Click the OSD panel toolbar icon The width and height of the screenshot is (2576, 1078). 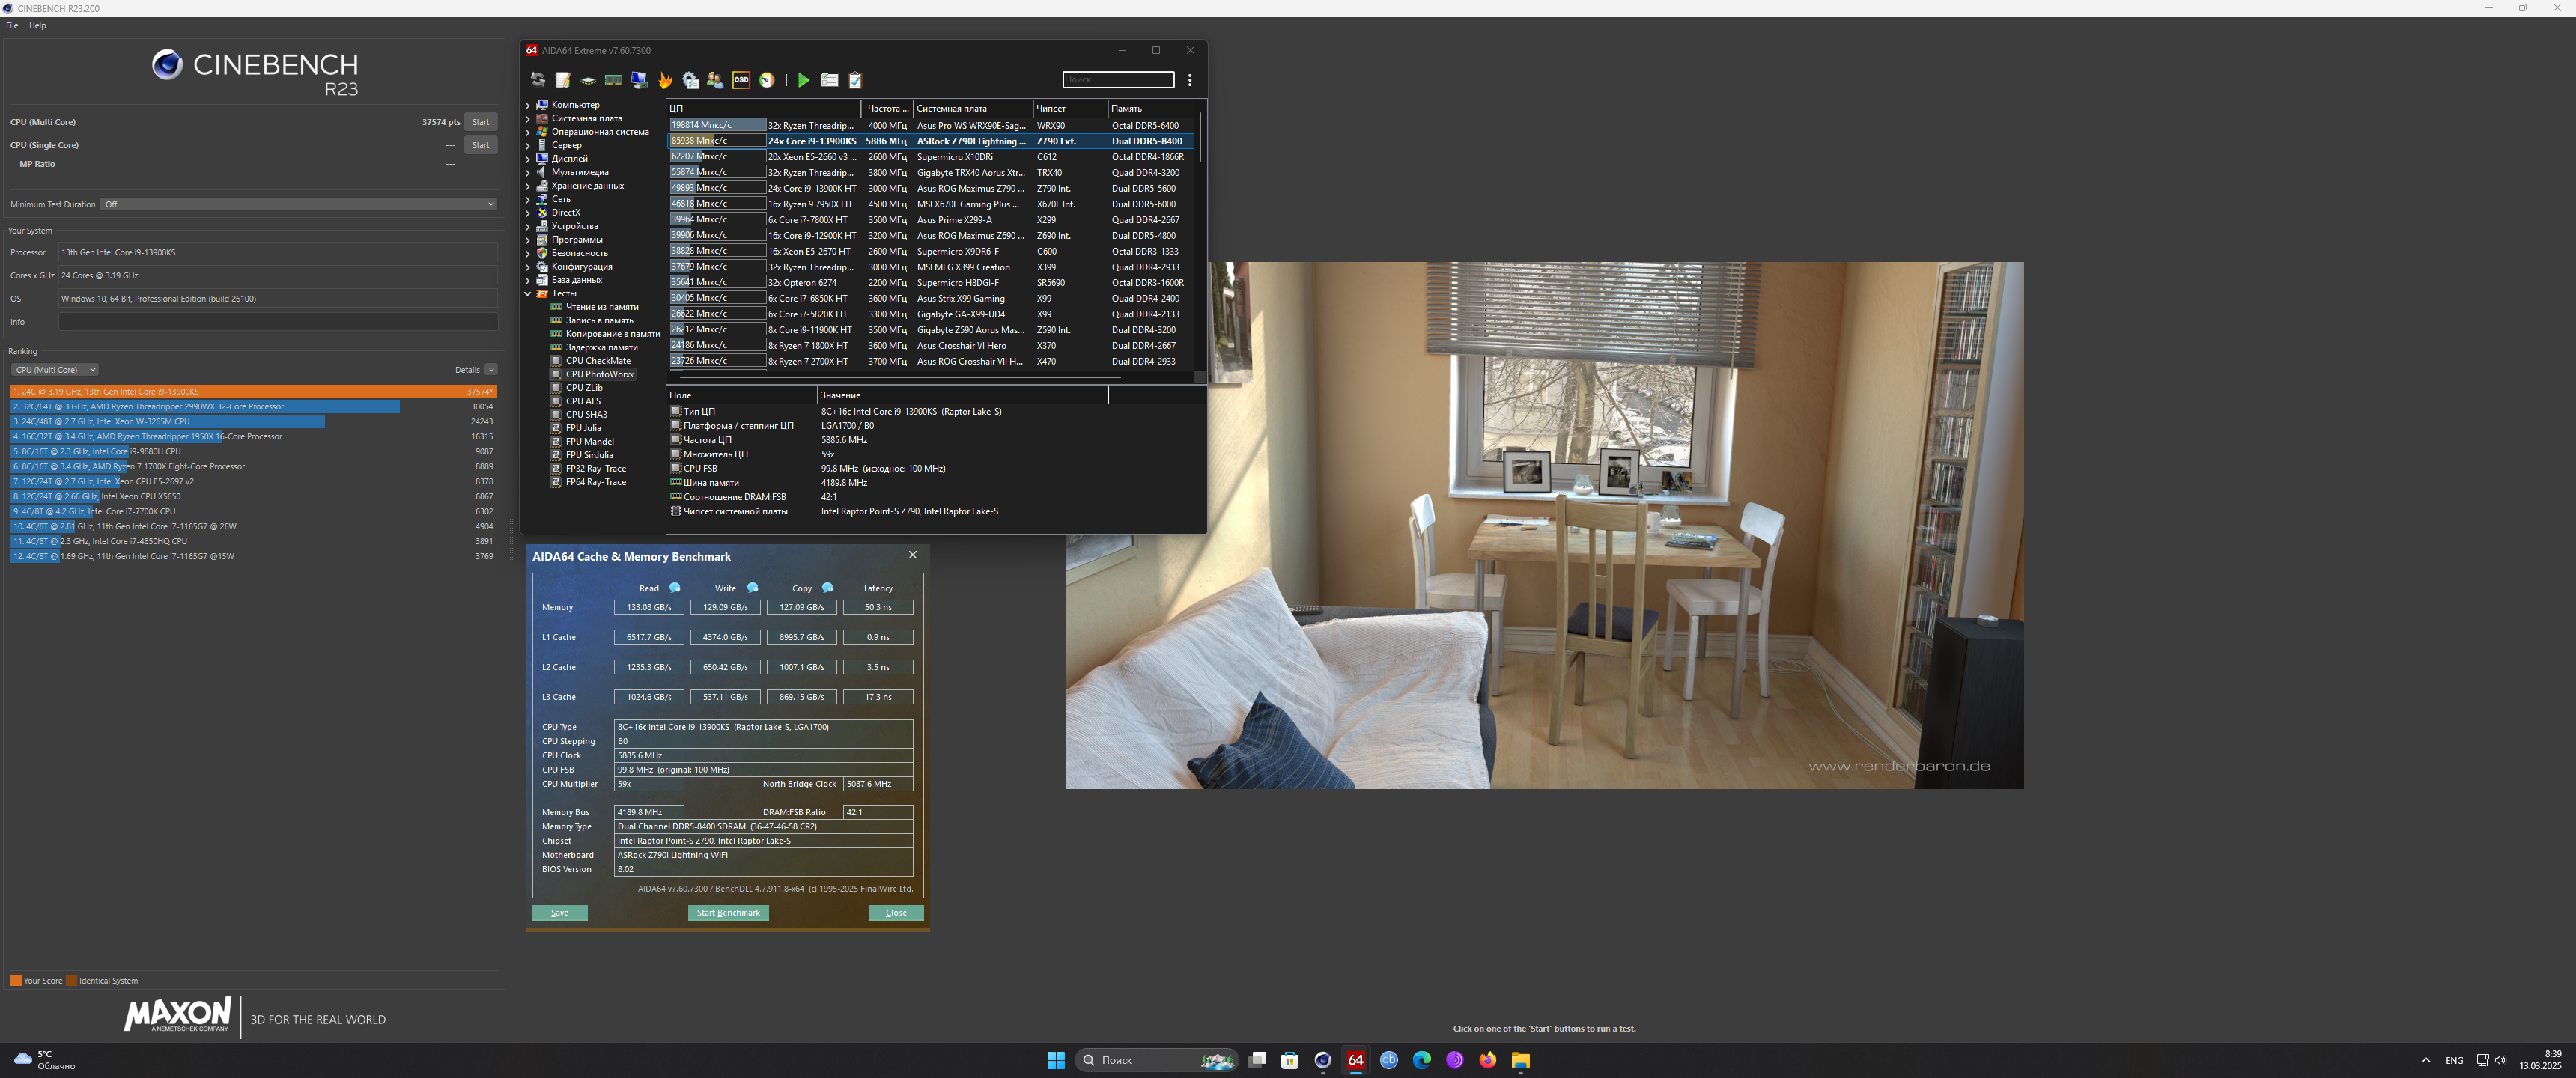coord(741,80)
